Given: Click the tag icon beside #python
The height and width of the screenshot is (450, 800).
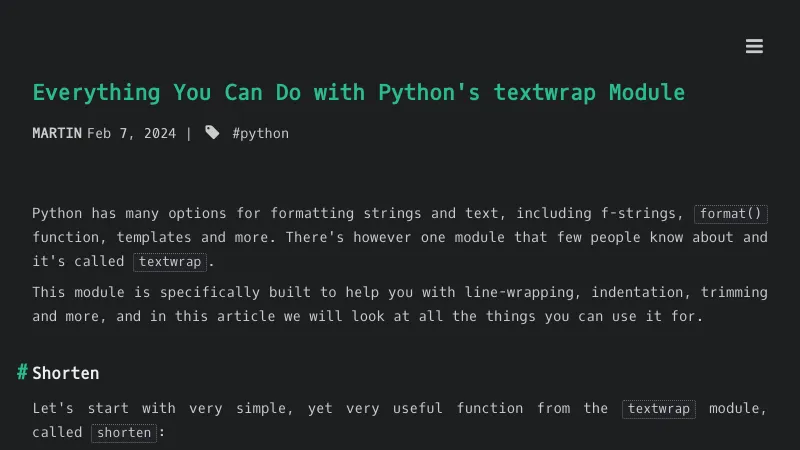Looking at the screenshot, I should point(212,133).
